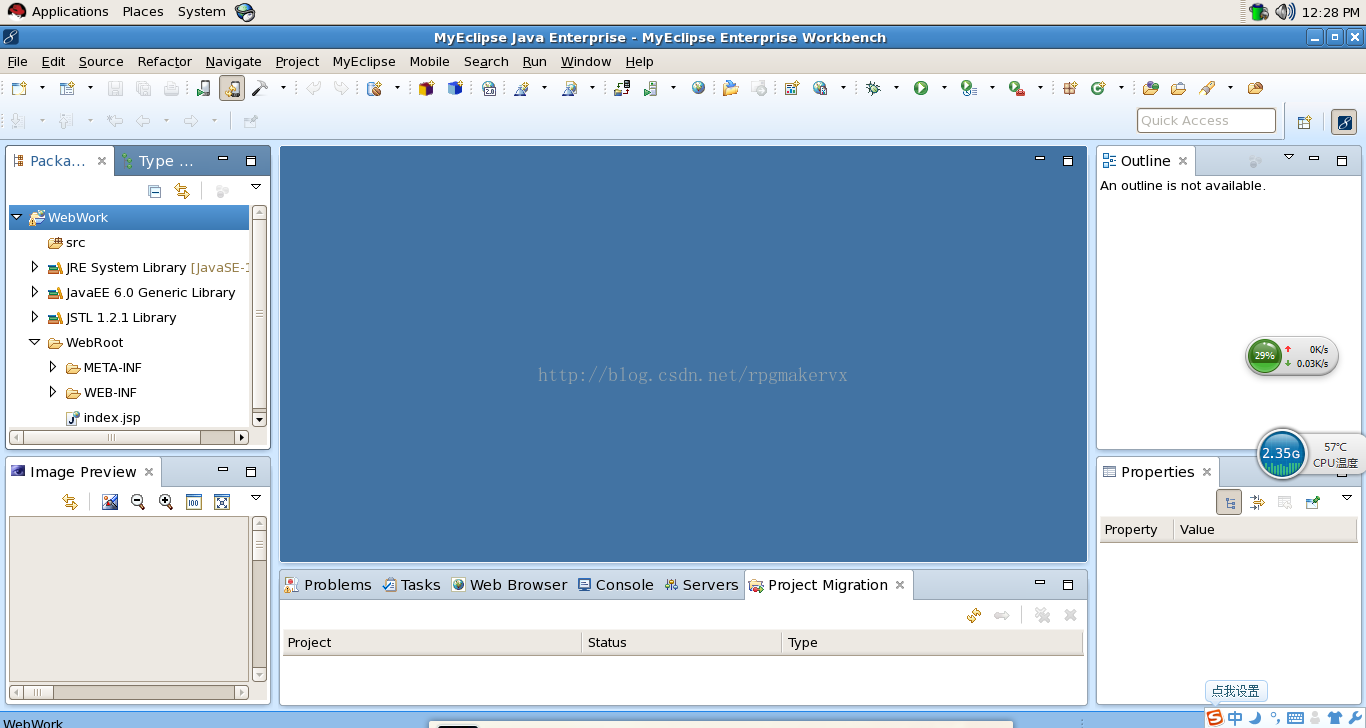
Task: Click the blue cube new module icon
Action: click(455, 88)
